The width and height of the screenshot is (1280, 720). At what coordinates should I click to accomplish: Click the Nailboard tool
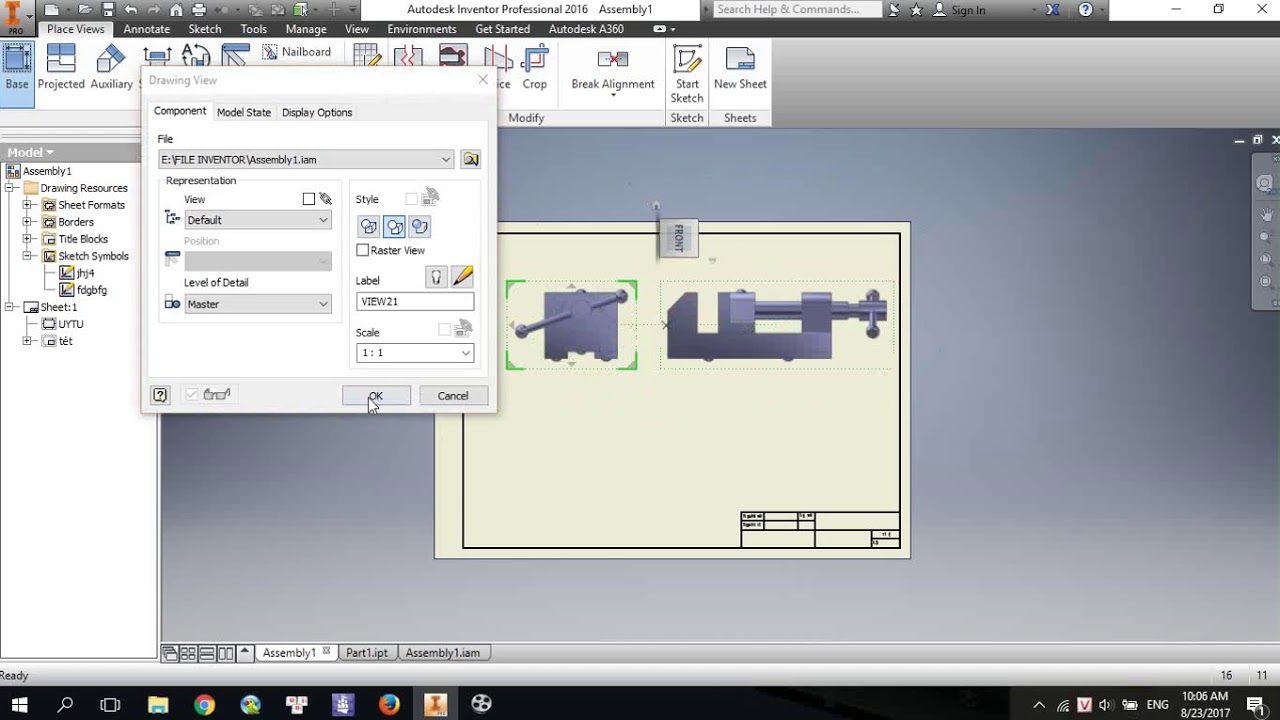(x=298, y=52)
